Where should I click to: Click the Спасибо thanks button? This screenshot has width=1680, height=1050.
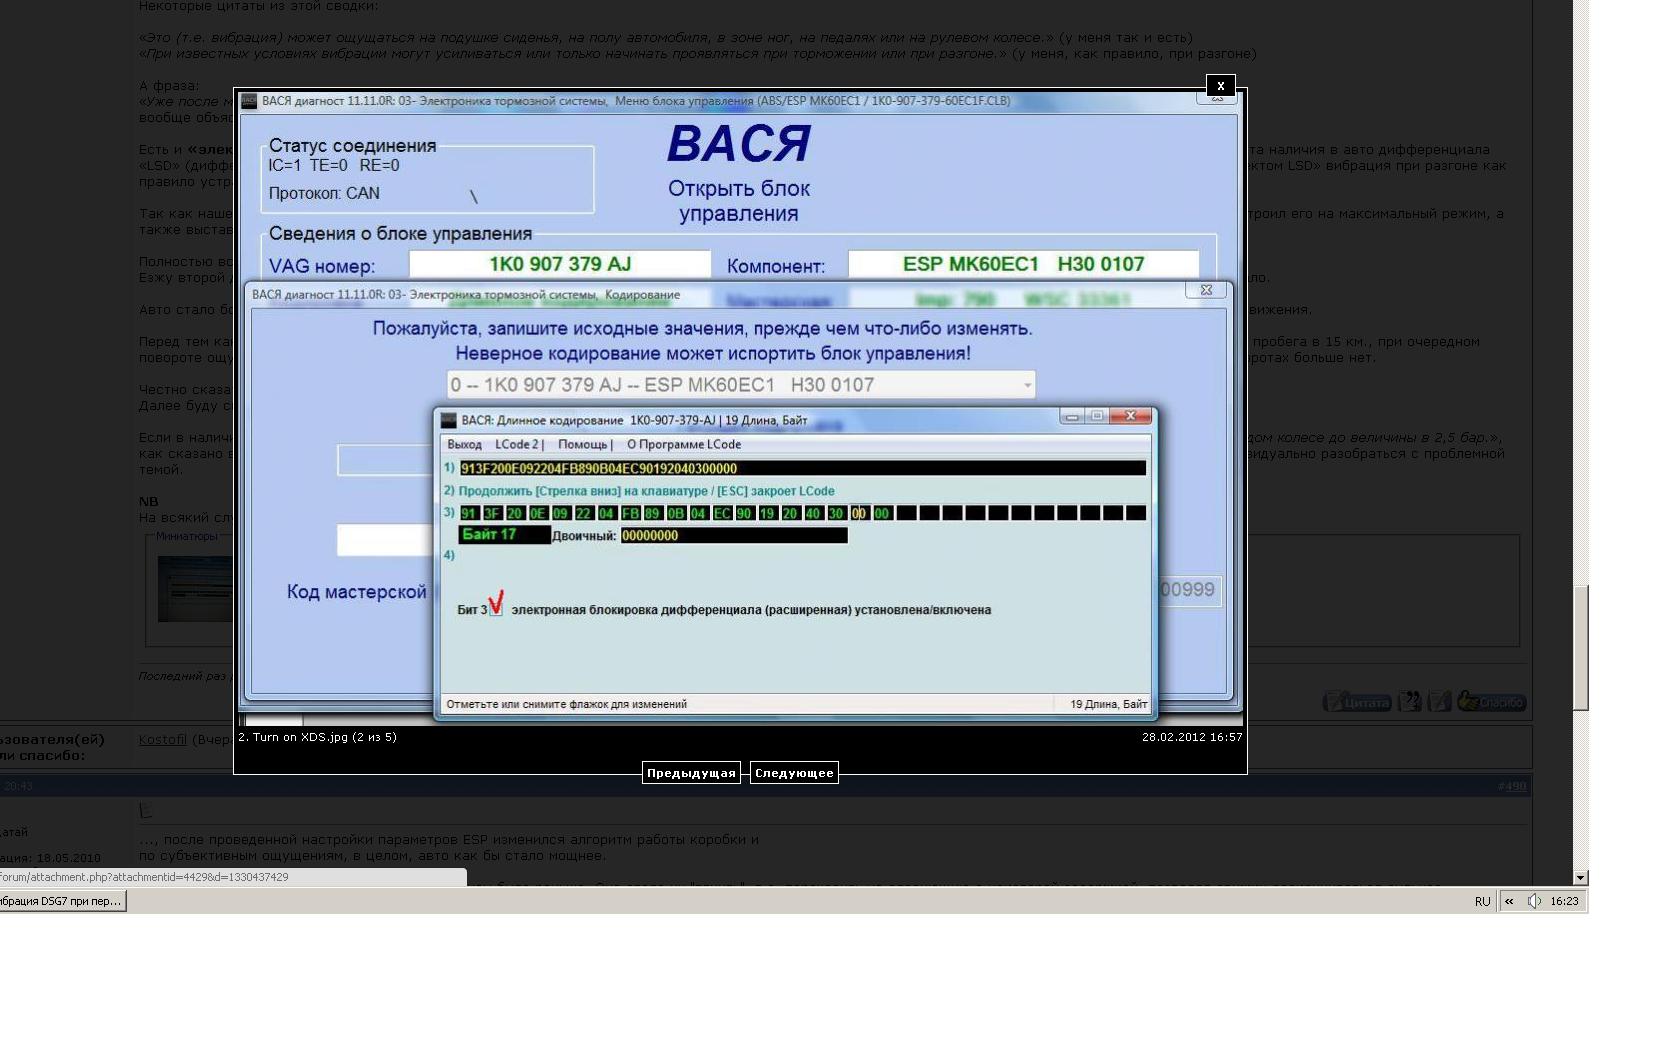(x=1491, y=702)
